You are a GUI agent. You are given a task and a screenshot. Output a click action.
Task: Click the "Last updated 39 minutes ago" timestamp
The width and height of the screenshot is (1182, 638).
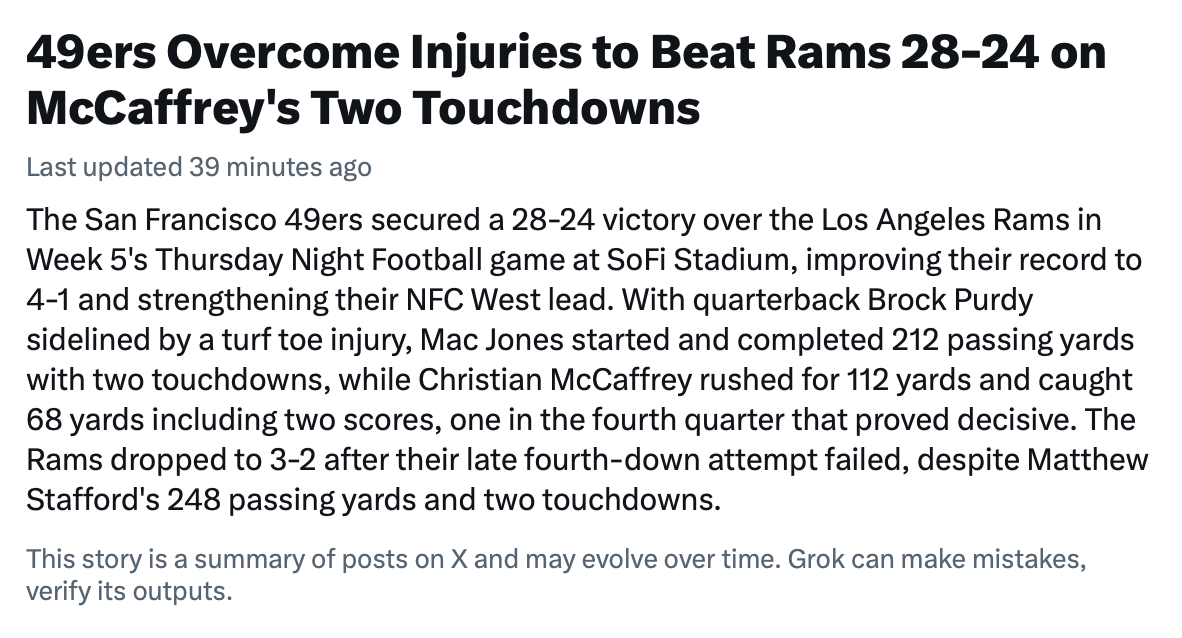click(199, 166)
